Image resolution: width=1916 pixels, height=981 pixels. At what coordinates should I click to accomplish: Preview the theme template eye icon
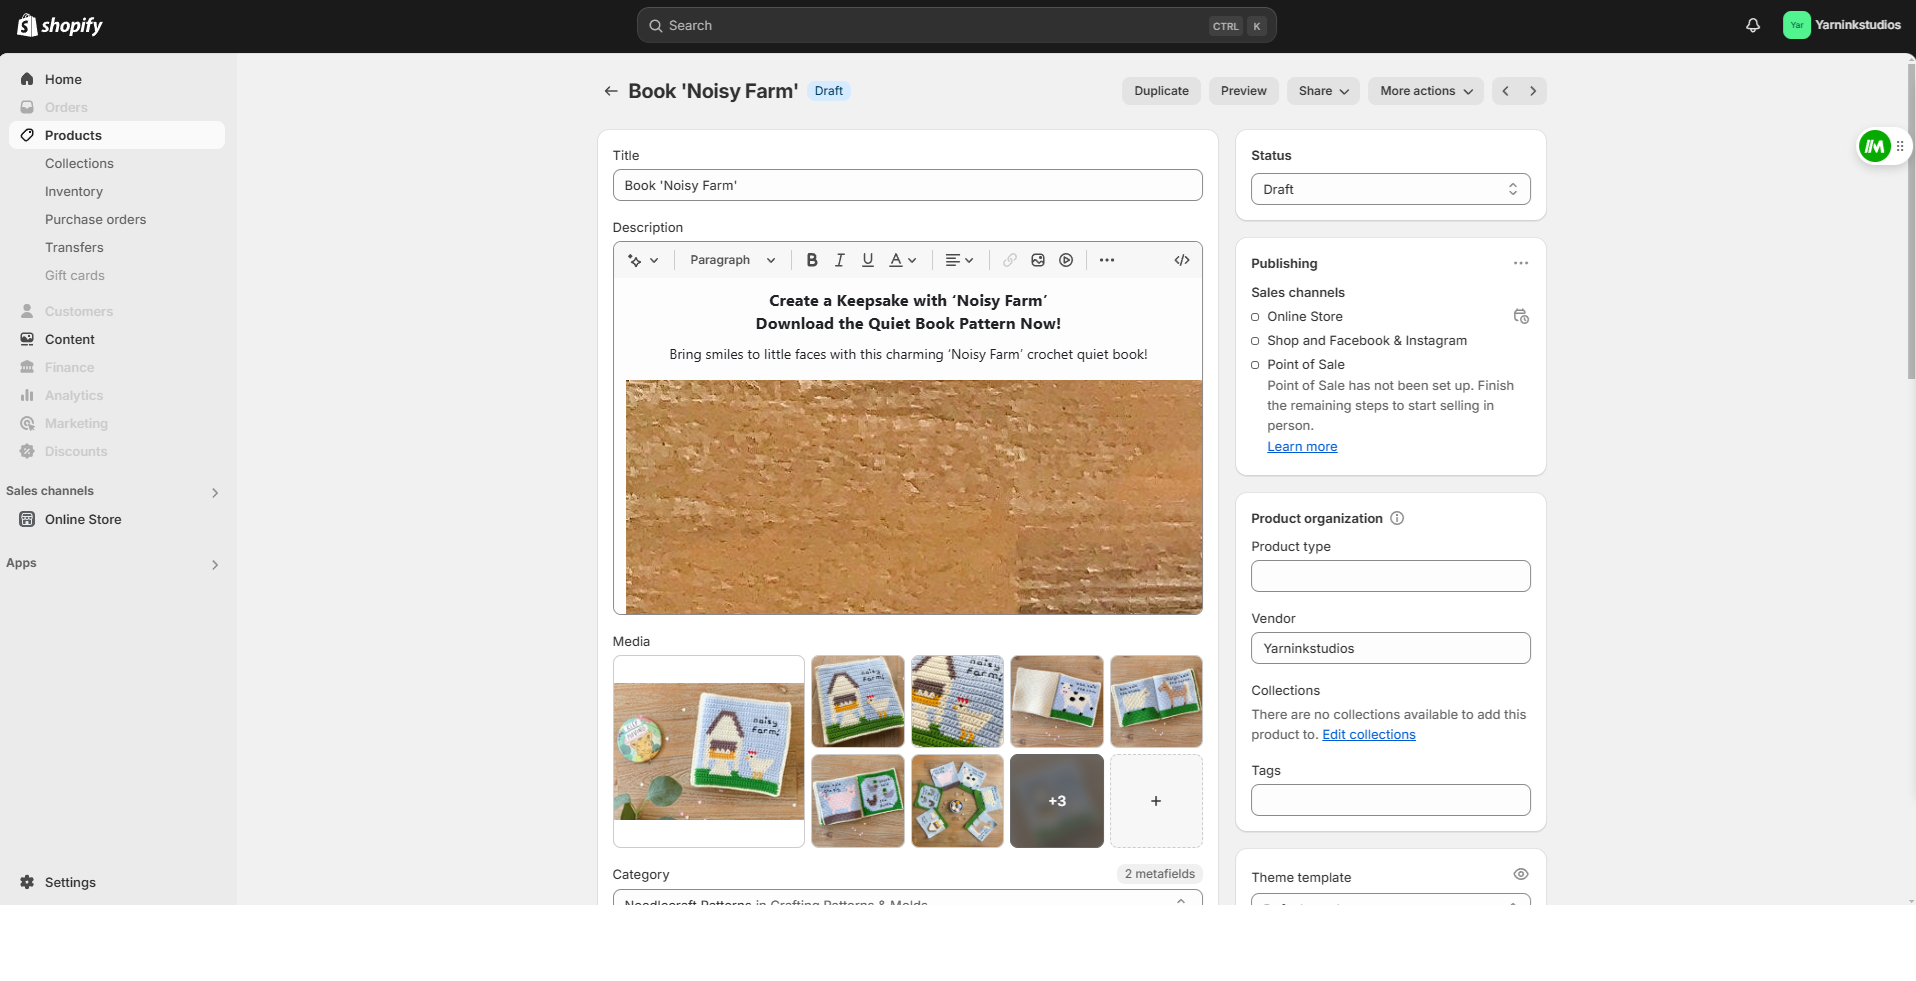point(1521,874)
